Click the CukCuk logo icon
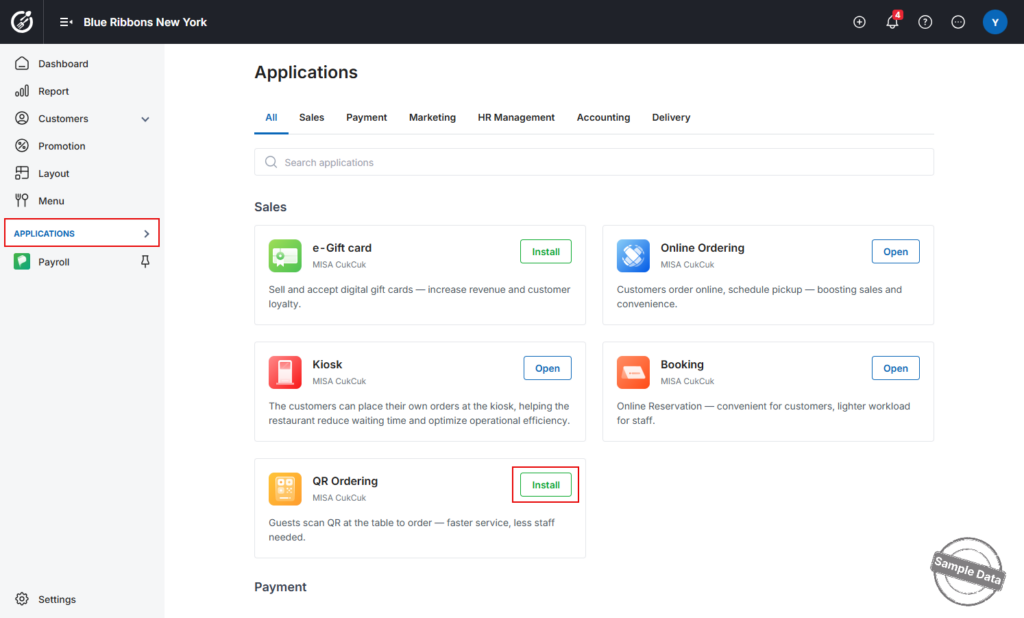 (x=22, y=22)
